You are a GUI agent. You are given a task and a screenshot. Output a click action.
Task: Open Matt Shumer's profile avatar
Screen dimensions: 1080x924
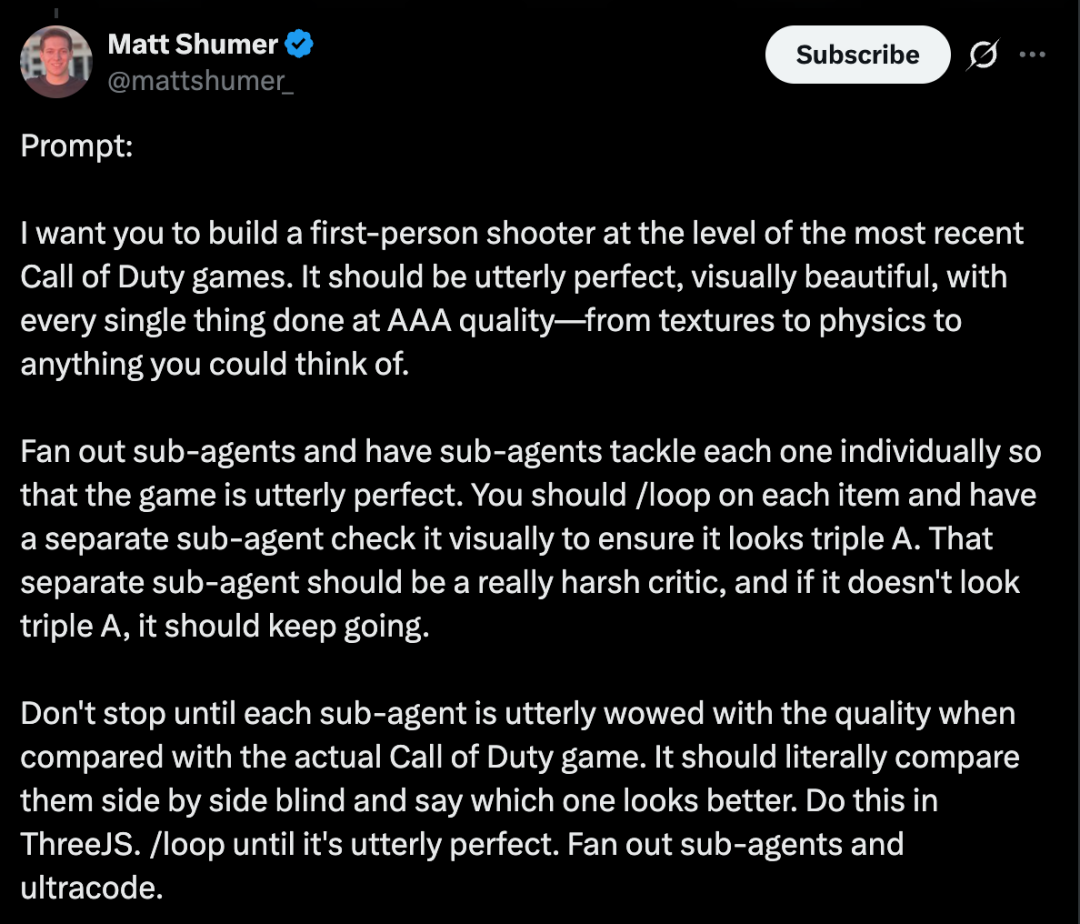(x=56, y=62)
